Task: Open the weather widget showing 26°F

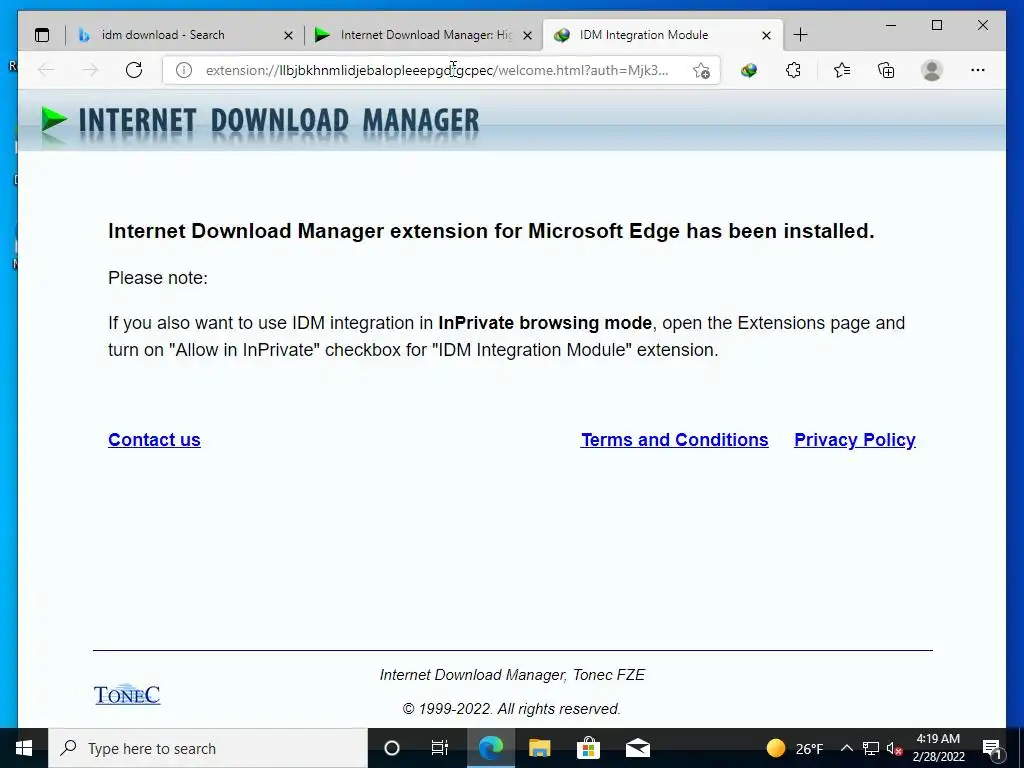Action: click(x=795, y=748)
